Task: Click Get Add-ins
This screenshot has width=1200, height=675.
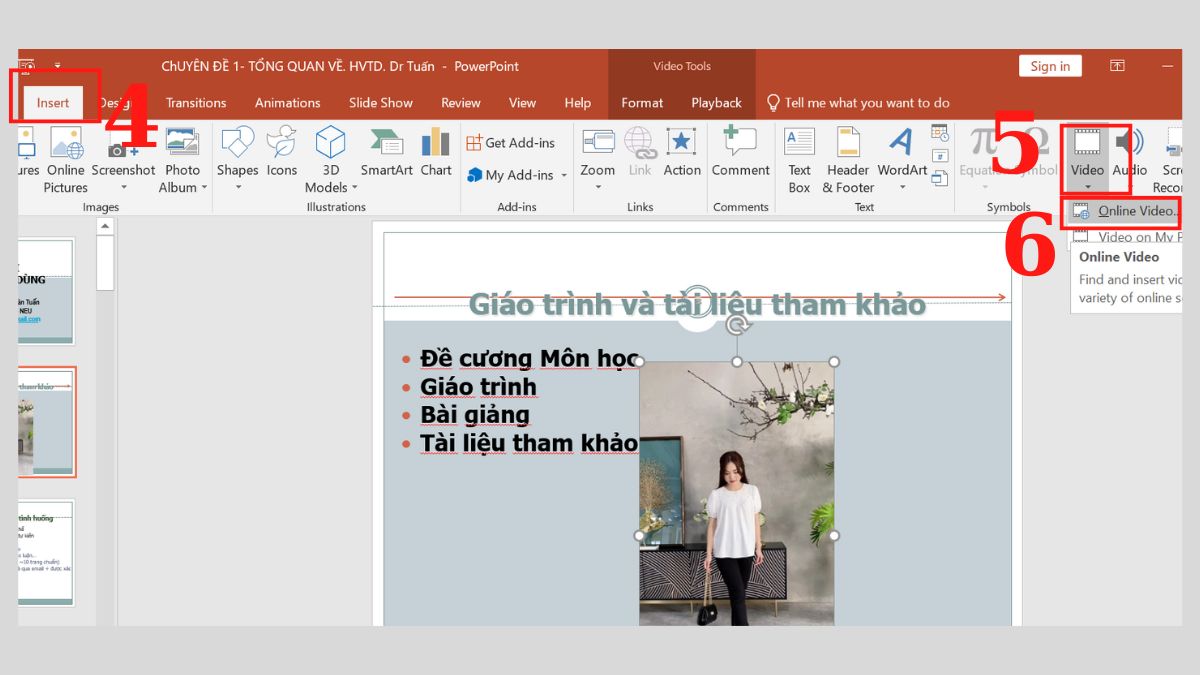Action: tap(513, 142)
